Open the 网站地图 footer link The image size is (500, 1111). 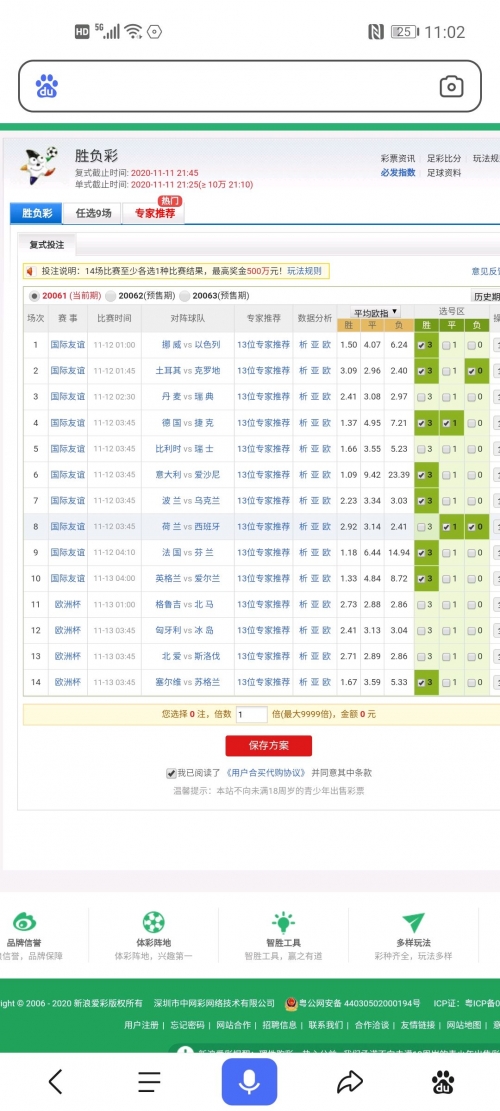[x=465, y=1025]
